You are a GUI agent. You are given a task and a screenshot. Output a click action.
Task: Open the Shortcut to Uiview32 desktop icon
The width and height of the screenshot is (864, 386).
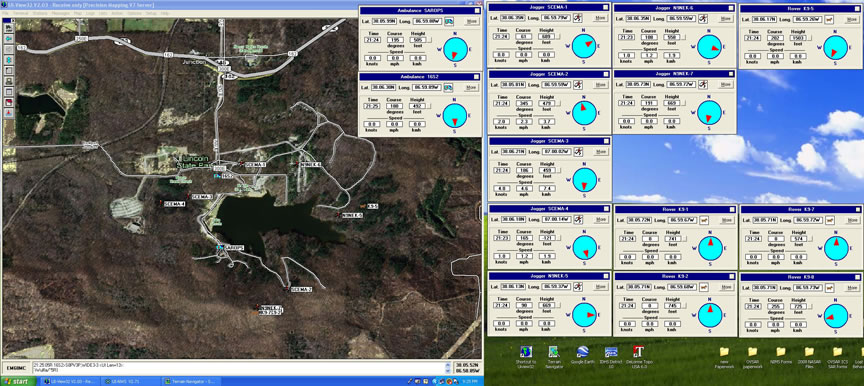tap(526, 358)
